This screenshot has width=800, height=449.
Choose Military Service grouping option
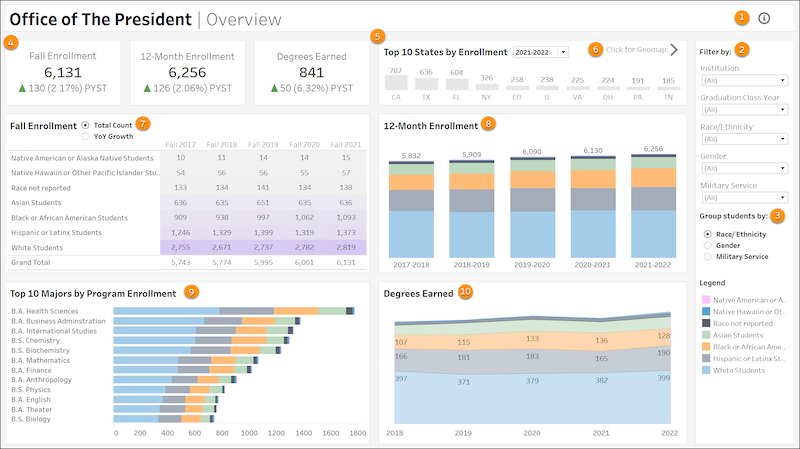click(710, 256)
